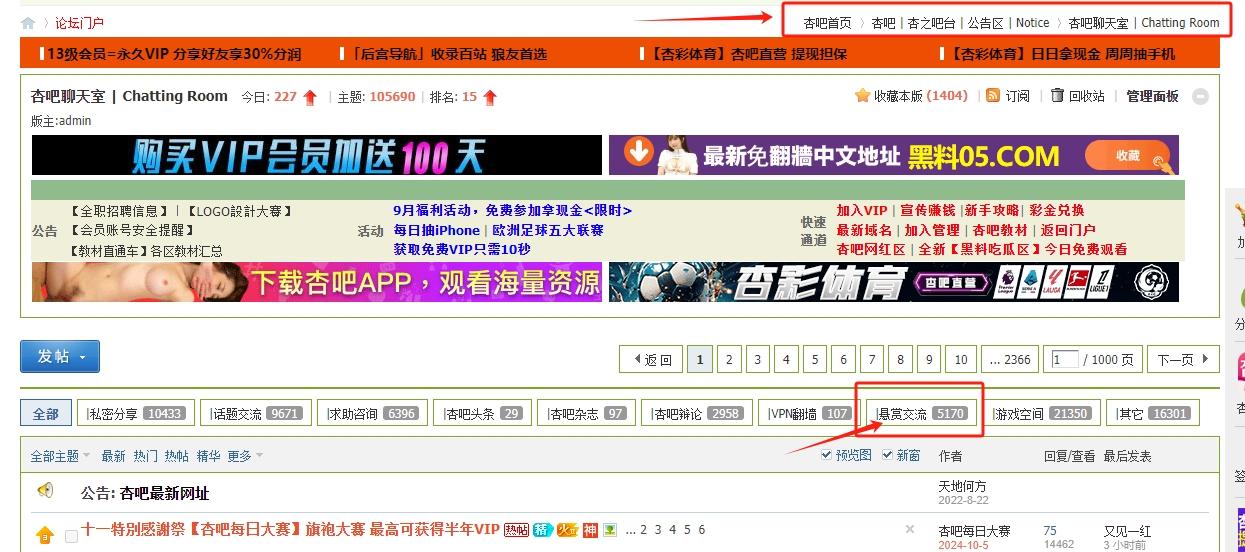
Task: Click the orange up-arrow sticky thread icon
Action: point(45,536)
